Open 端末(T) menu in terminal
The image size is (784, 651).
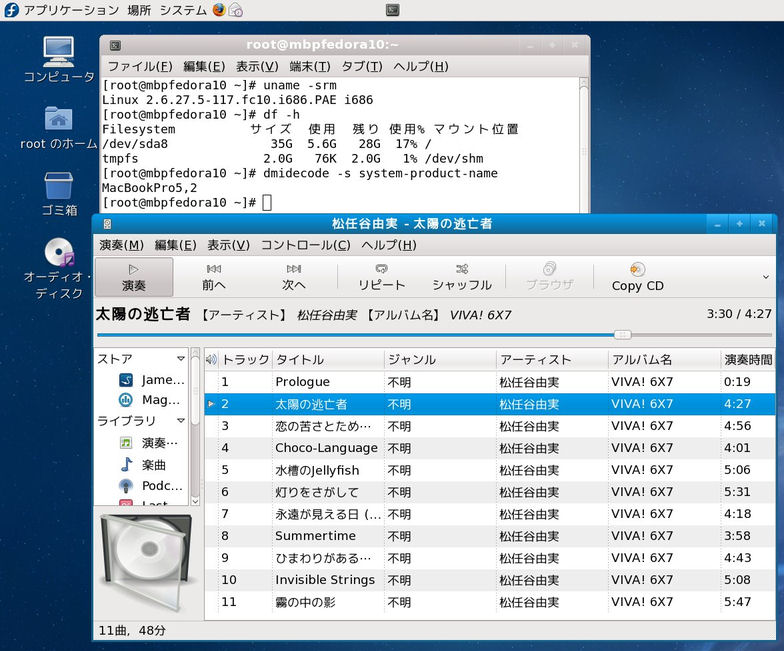310,66
